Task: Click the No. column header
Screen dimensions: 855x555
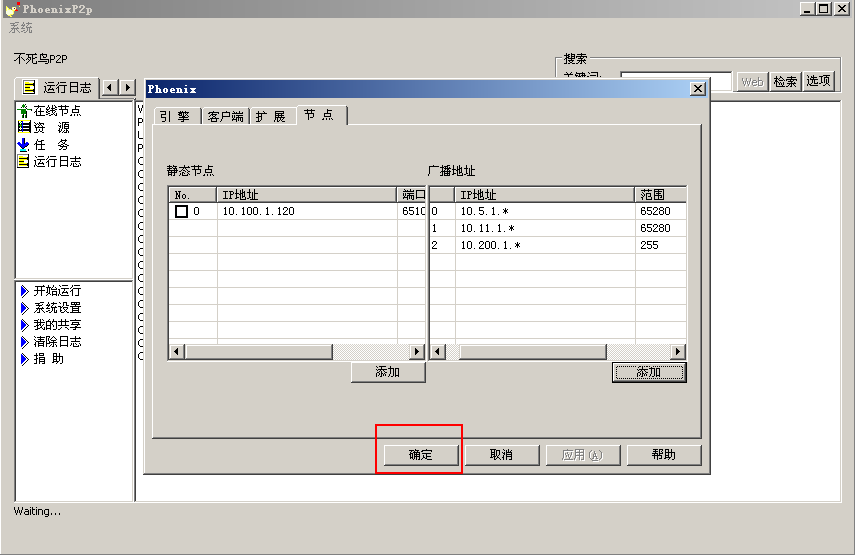Action: [193, 195]
